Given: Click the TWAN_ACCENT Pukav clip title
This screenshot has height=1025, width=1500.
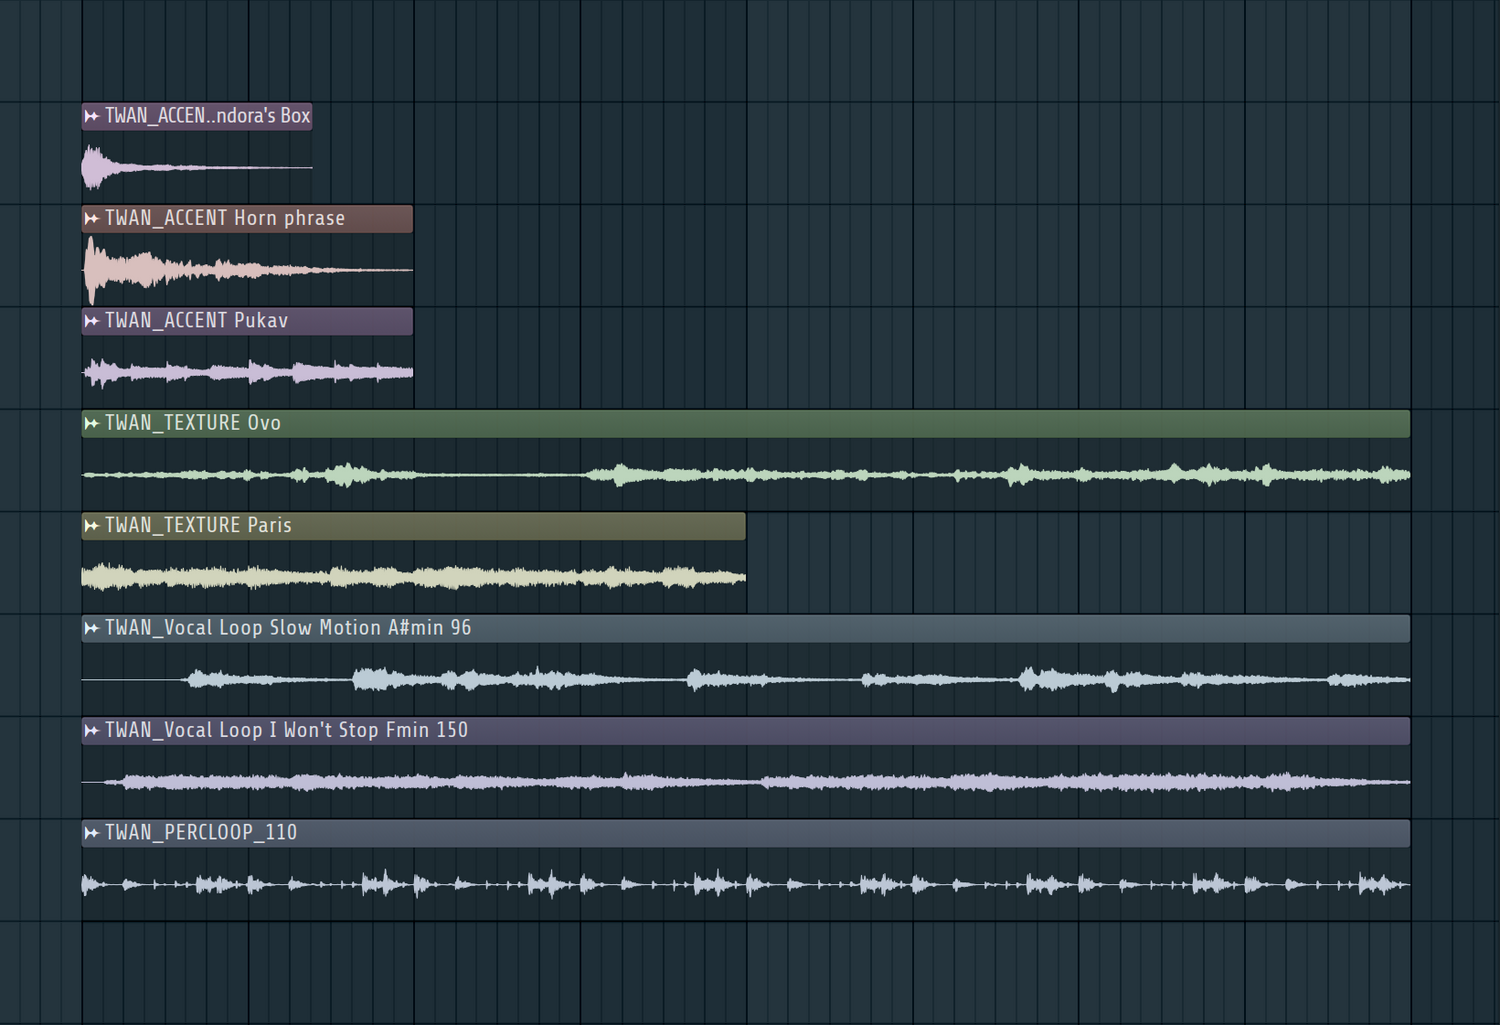Looking at the screenshot, I should point(197,321).
